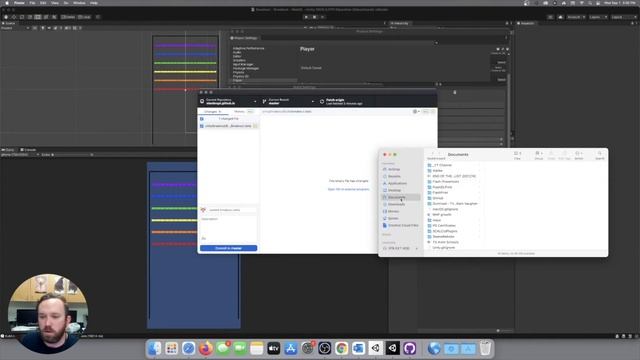Image resolution: width=640 pixels, height=360 pixels.
Task: Open the Window menu in menu bar
Action: click(79, 3)
